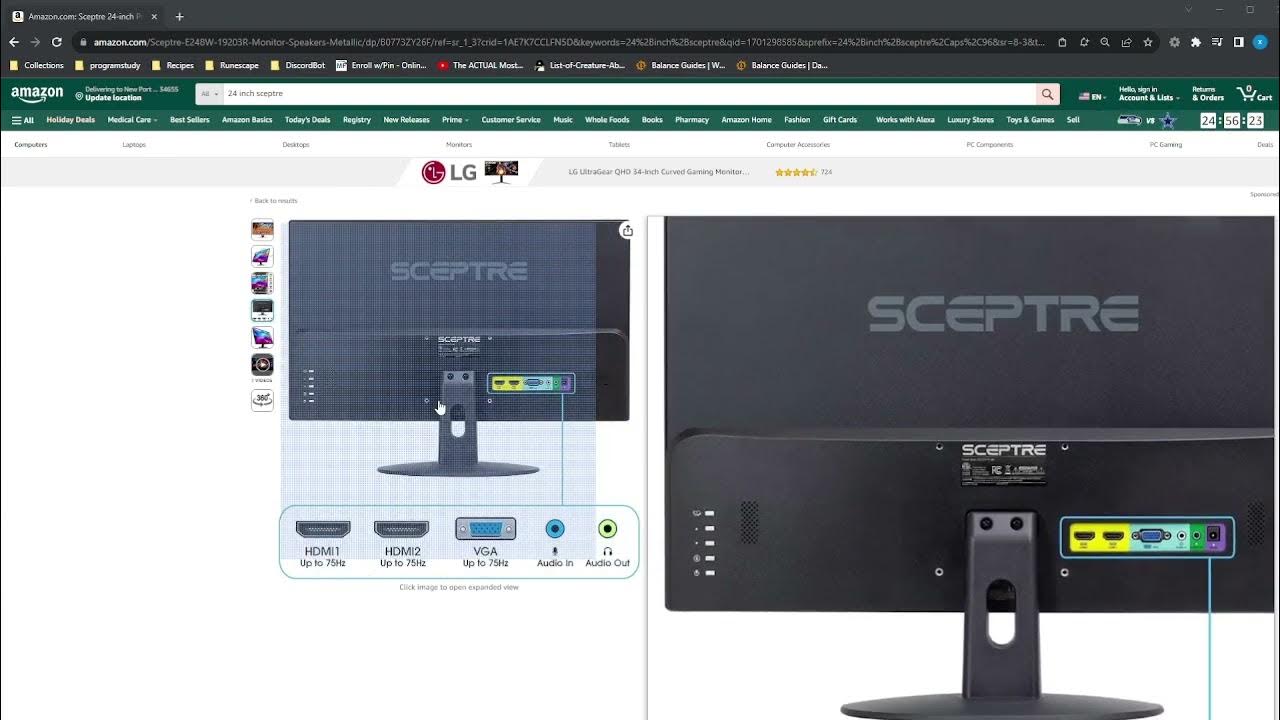Open the search category All dropdown

[209, 93]
